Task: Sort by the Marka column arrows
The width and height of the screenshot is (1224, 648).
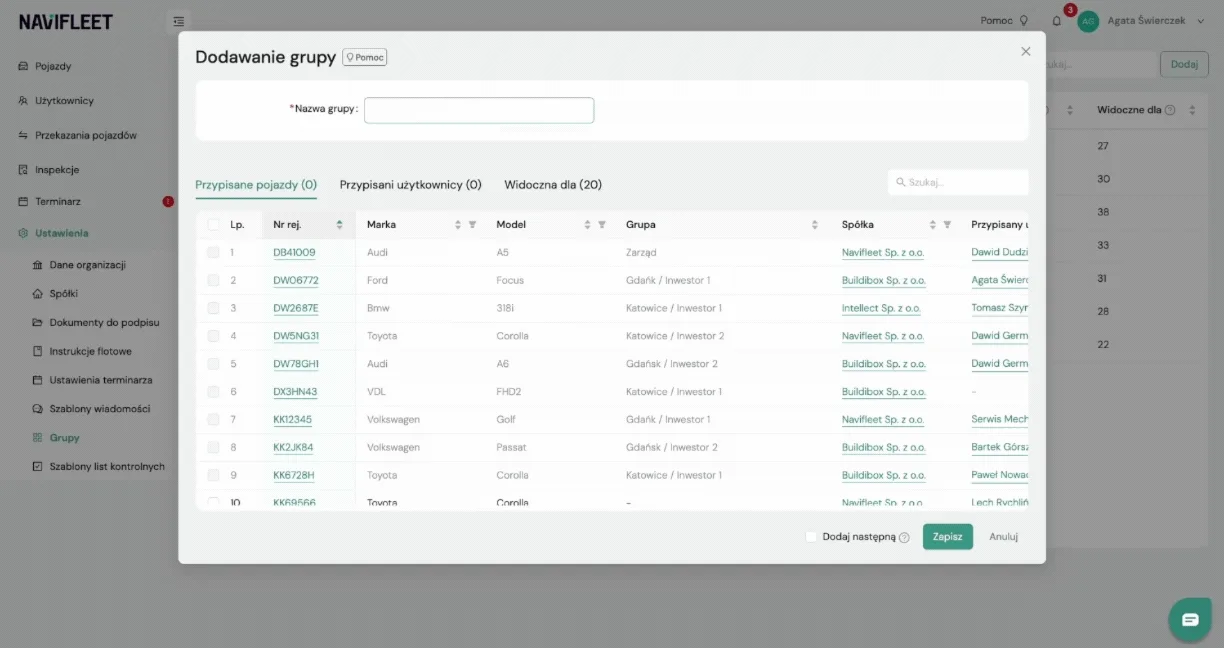Action: point(458,225)
